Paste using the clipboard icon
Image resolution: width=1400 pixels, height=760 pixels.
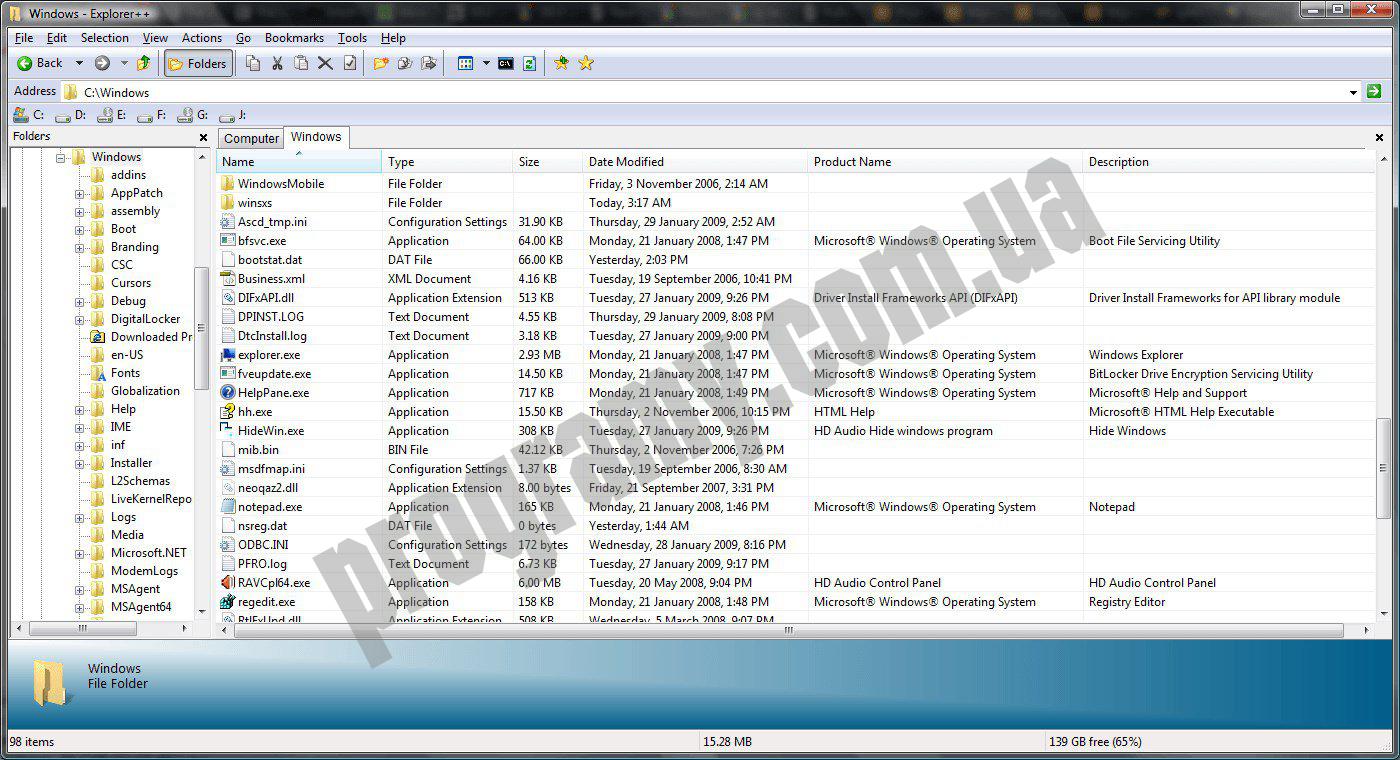coord(301,63)
